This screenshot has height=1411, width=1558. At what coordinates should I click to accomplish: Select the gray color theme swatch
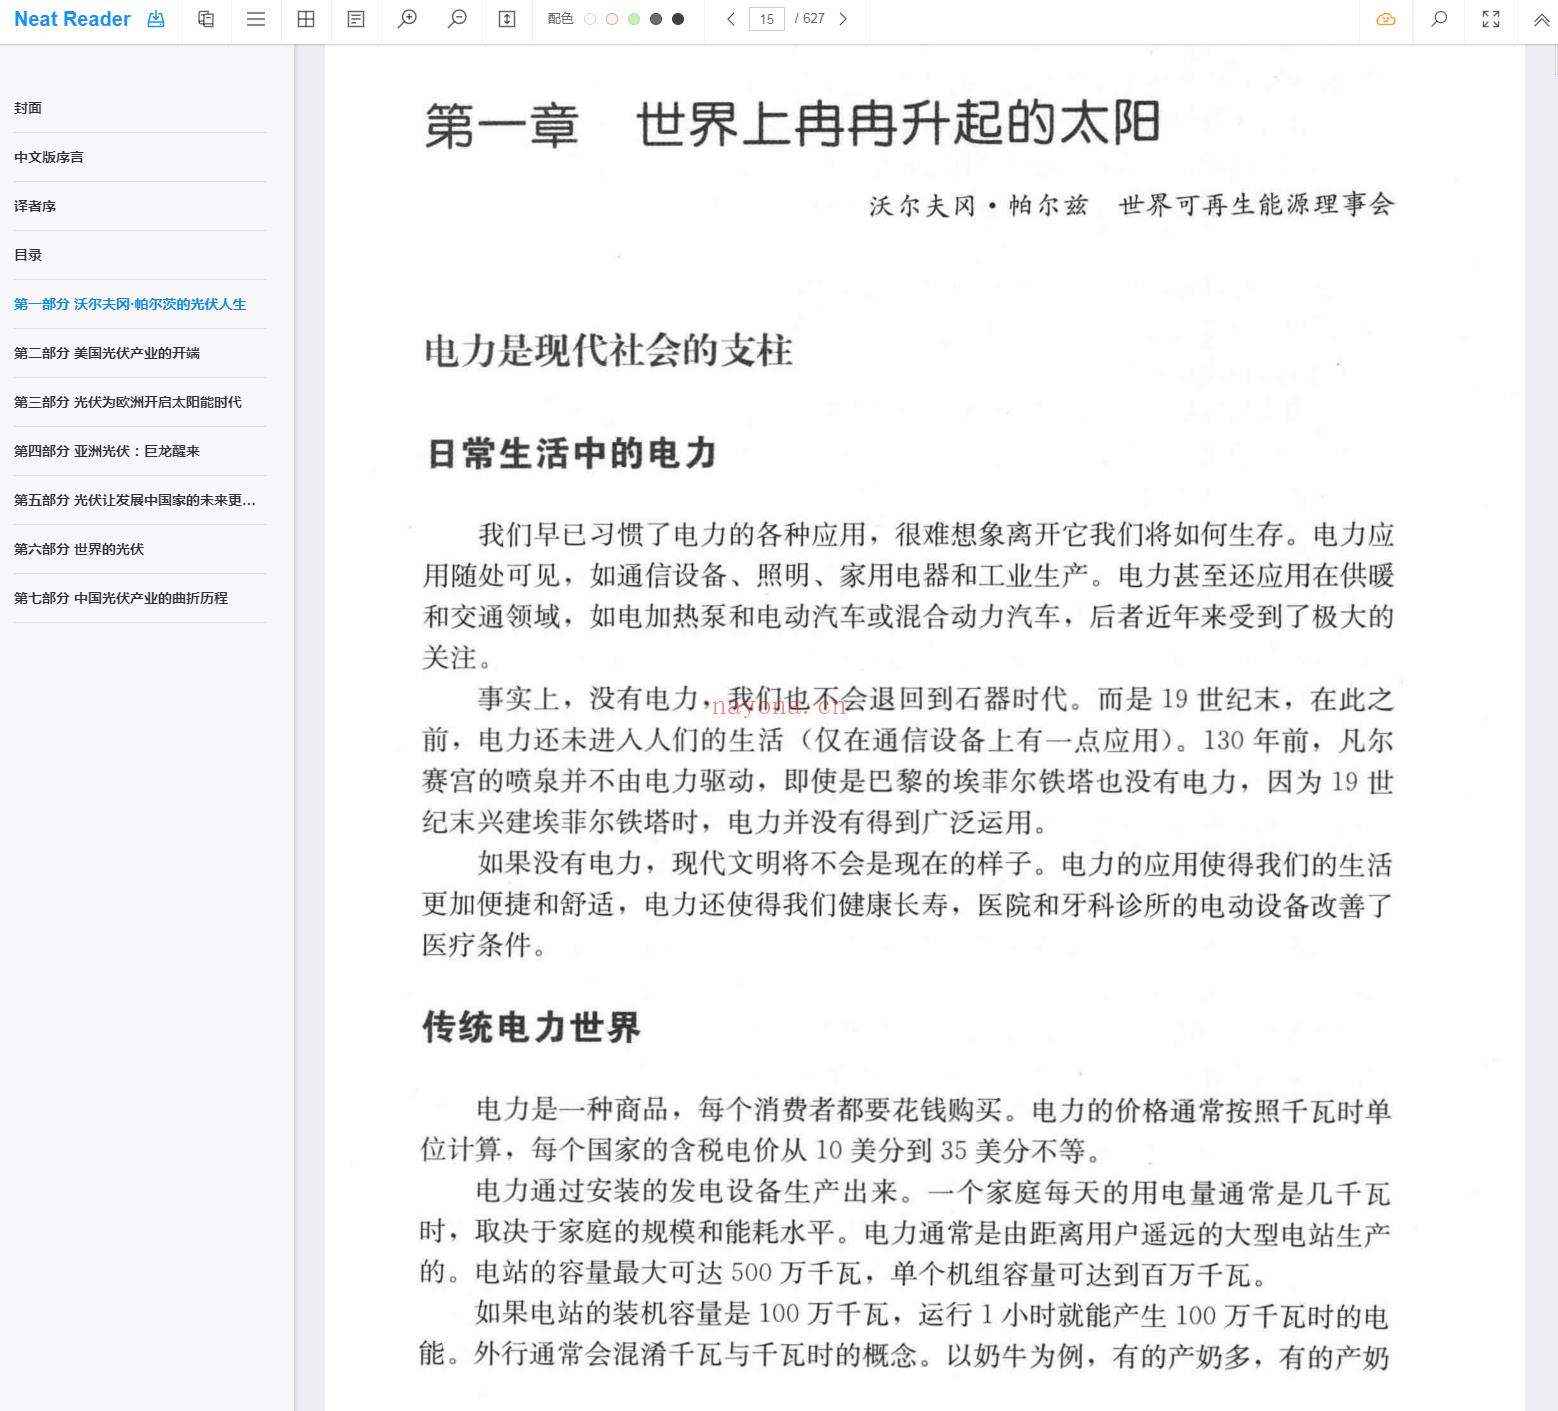point(656,19)
